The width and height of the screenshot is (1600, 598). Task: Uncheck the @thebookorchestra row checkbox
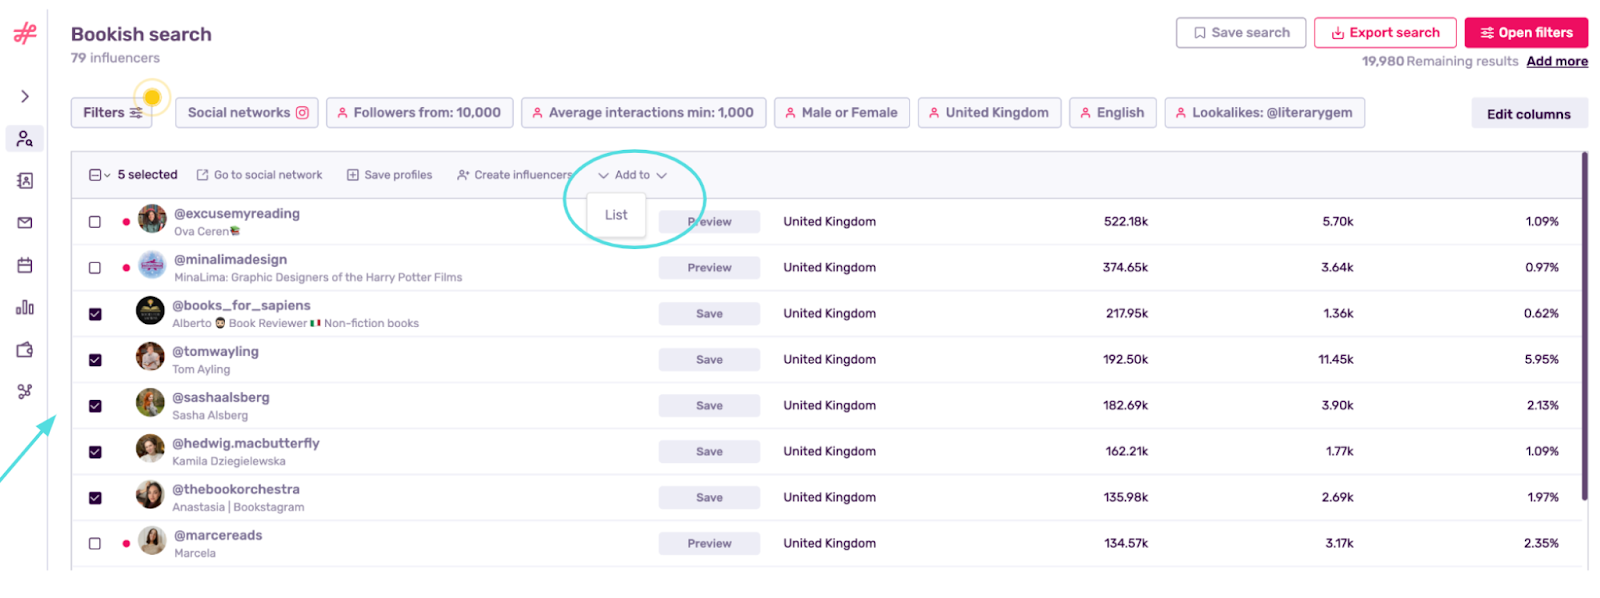[x=95, y=498]
